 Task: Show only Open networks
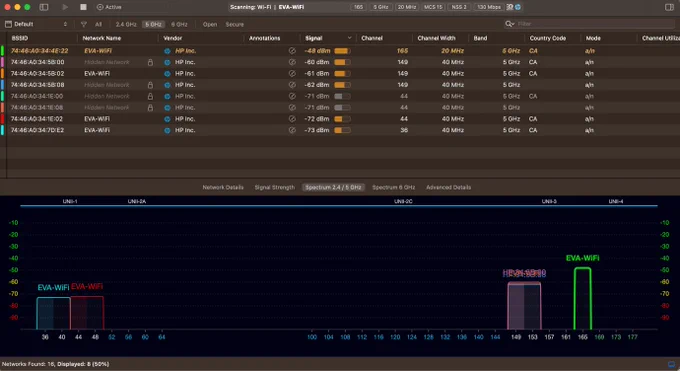tap(210, 24)
